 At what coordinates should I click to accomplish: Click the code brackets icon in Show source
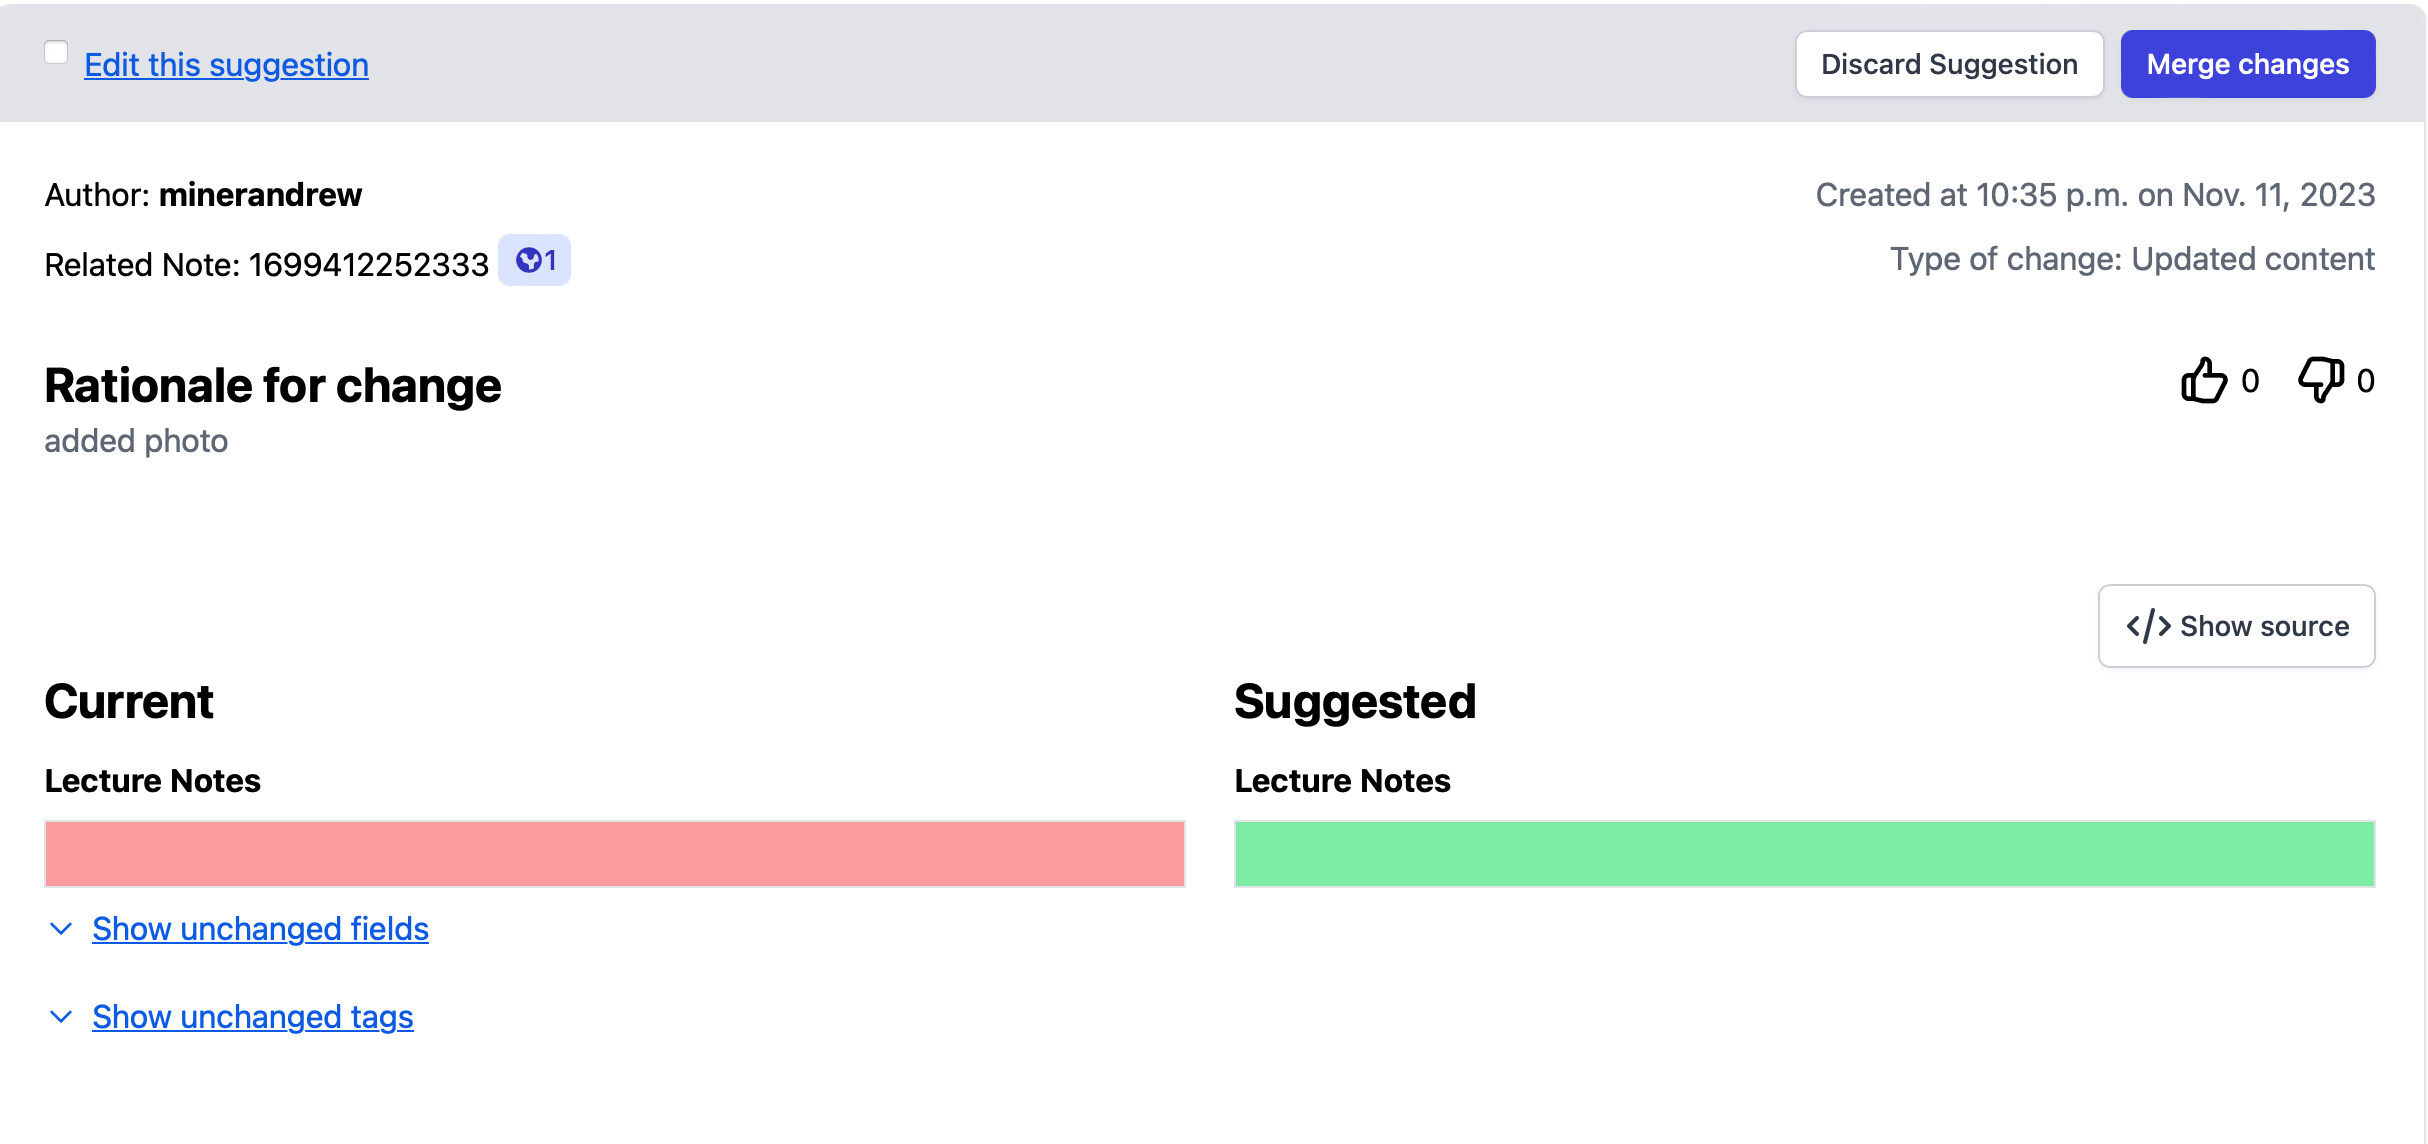tap(2148, 626)
